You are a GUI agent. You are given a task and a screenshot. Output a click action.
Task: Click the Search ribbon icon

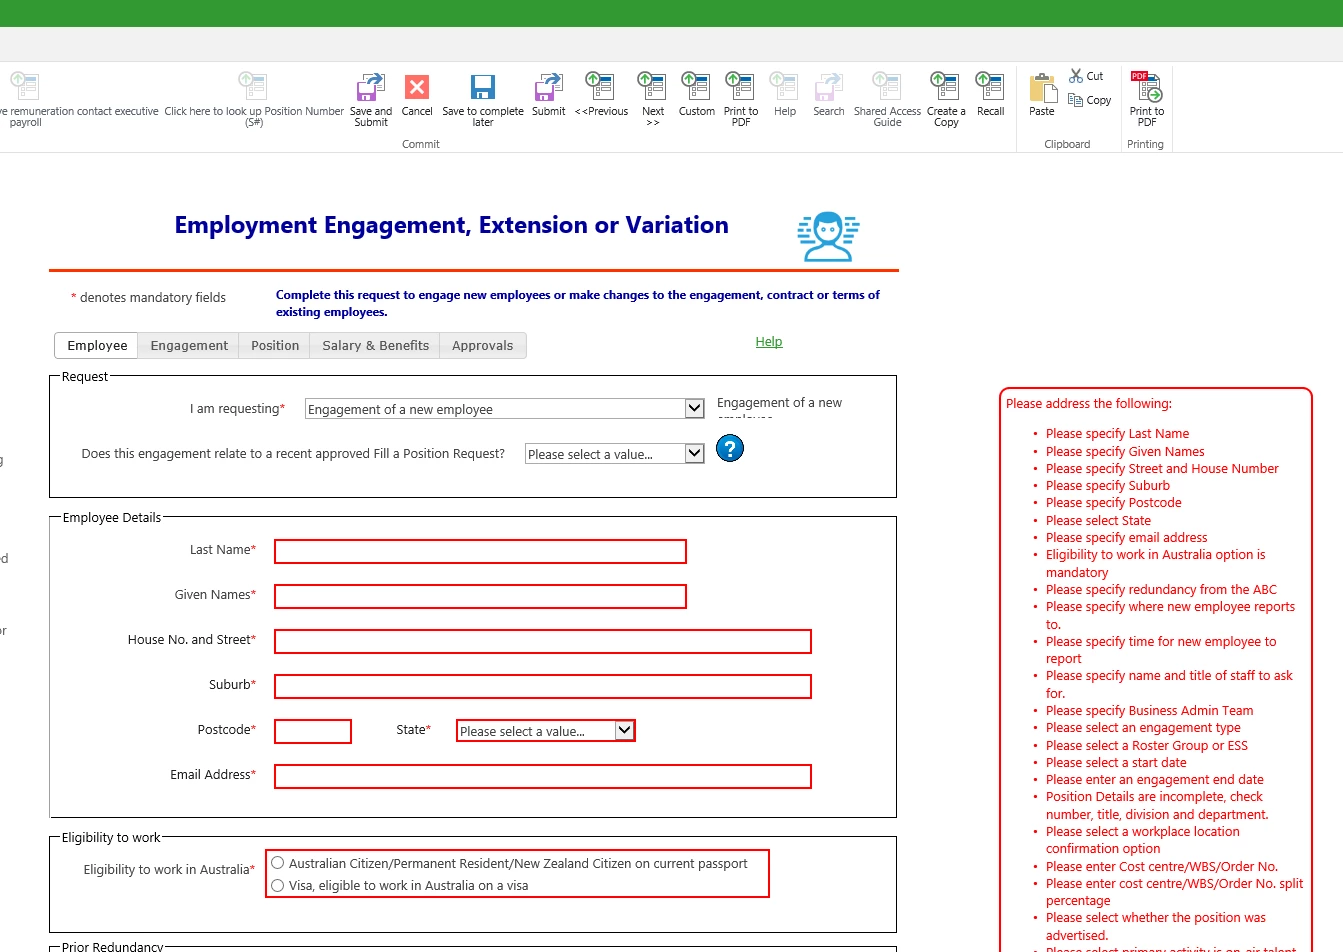point(829,87)
